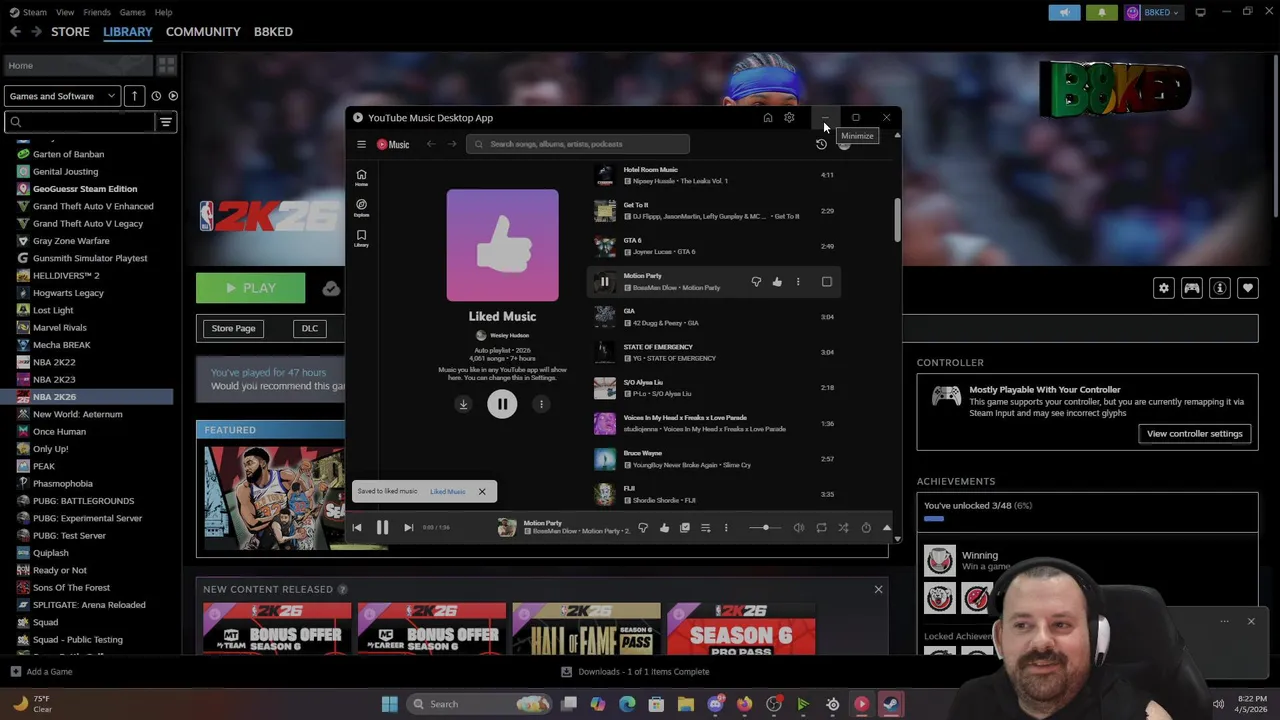Open three-dot menu on Motion Party row
The width and height of the screenshot is (1280, 720).
[x=798, y=282]
